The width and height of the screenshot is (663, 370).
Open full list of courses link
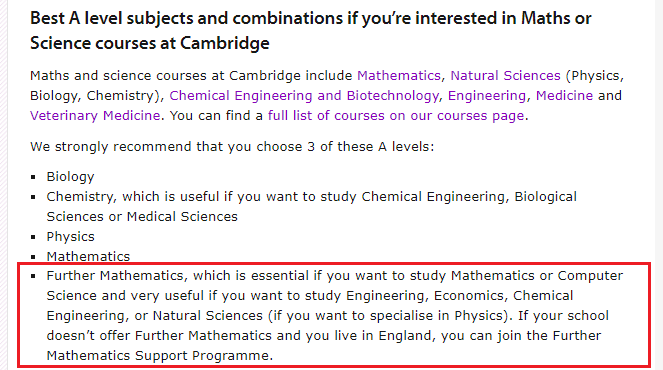(x=396, y=116)
